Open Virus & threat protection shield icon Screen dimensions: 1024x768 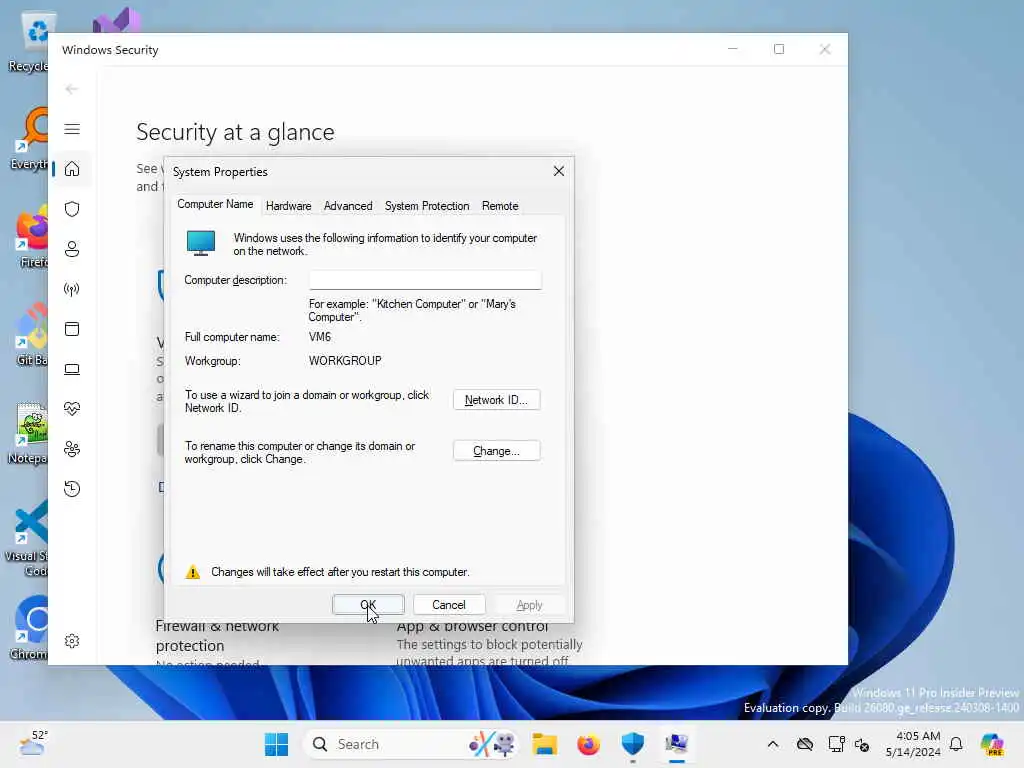point(72,209)
